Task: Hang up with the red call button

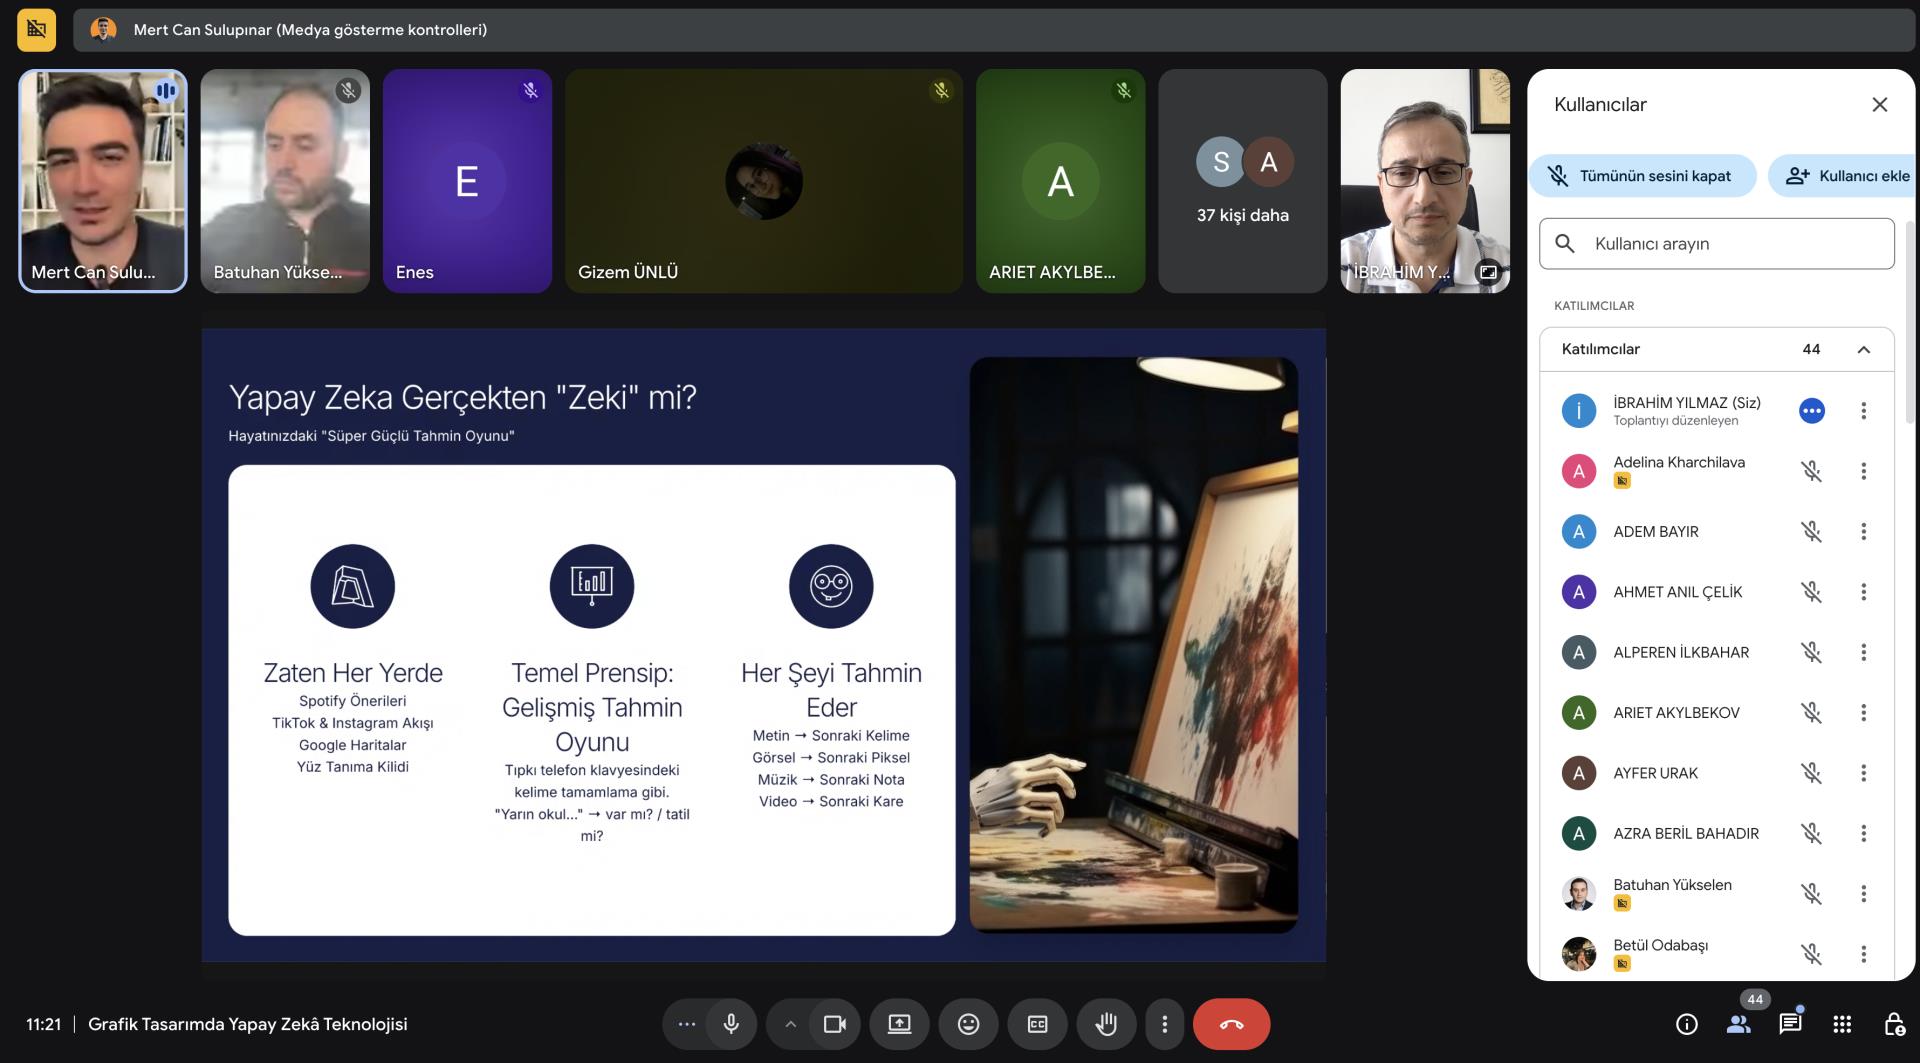Action: click(x=1231, y=1024)
